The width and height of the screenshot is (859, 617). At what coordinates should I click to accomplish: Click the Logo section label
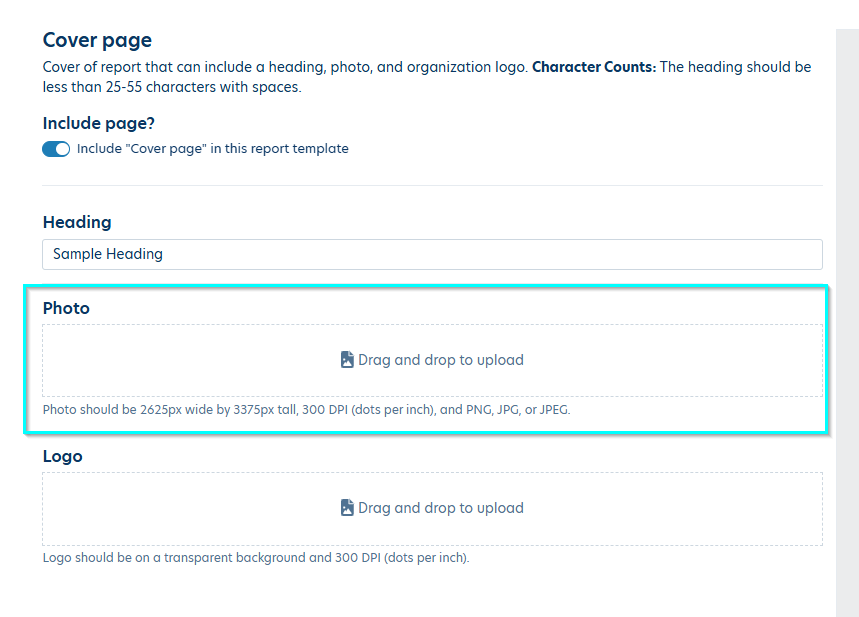(62, 456)
